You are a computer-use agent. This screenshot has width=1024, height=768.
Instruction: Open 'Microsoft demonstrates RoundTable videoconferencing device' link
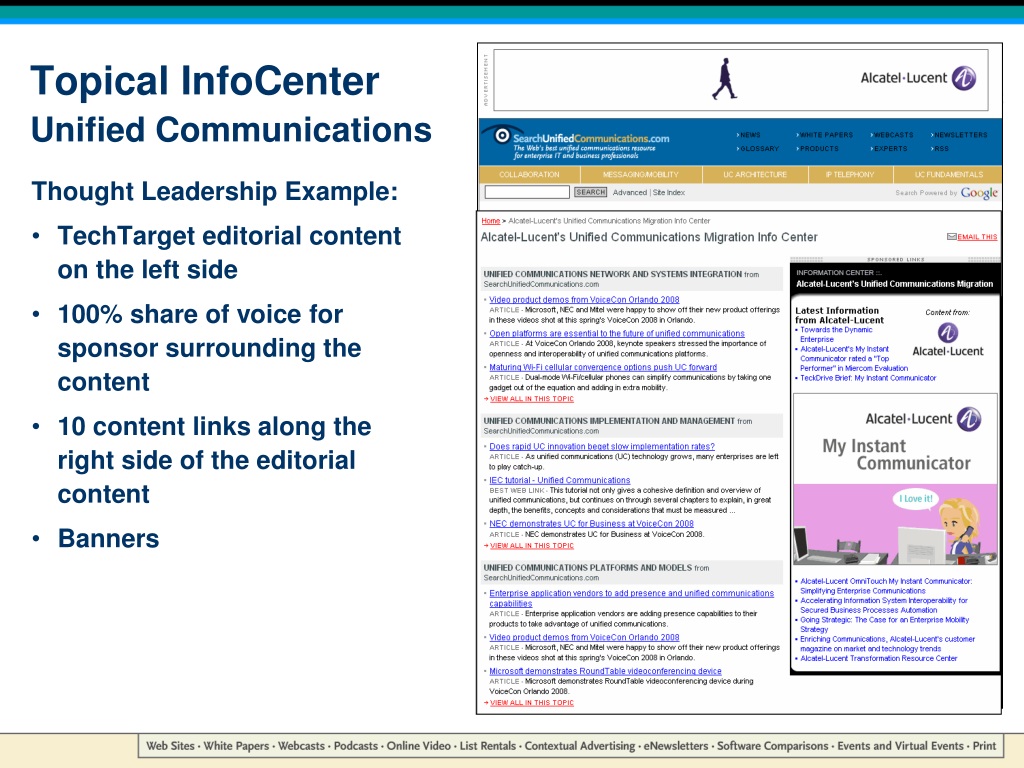pyautogui.click(x=605, y=671)
